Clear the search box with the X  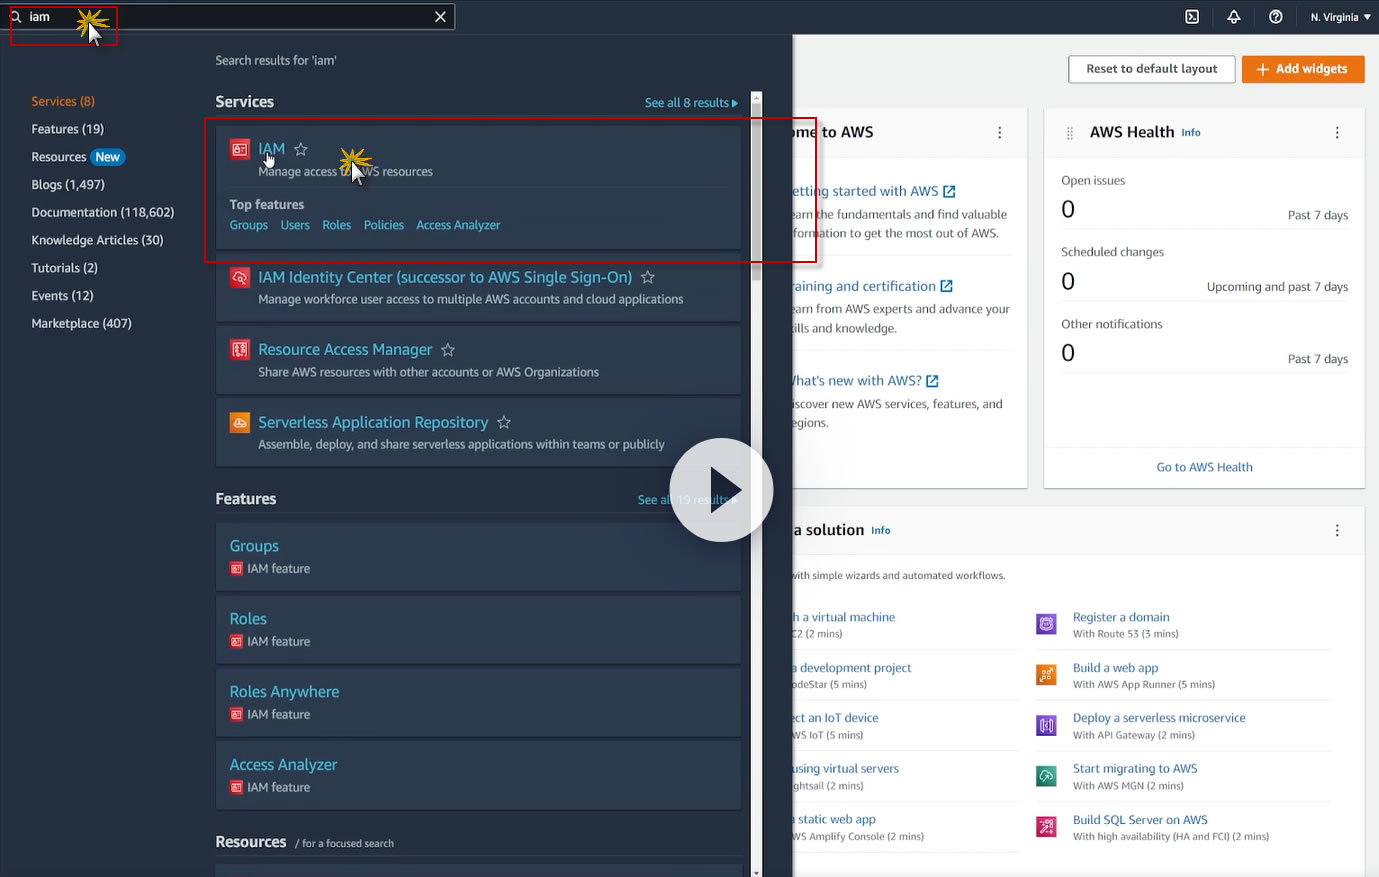point(440,17)
